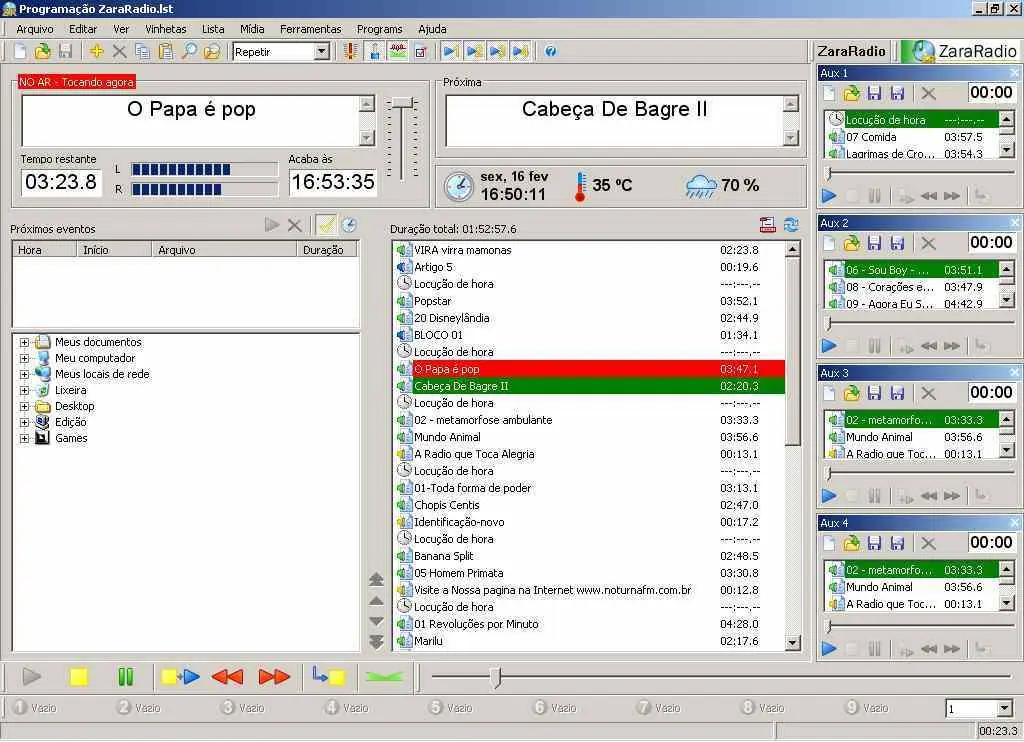Click the hour announcement thermometer icon in toolbar

[x=350, y=51]
